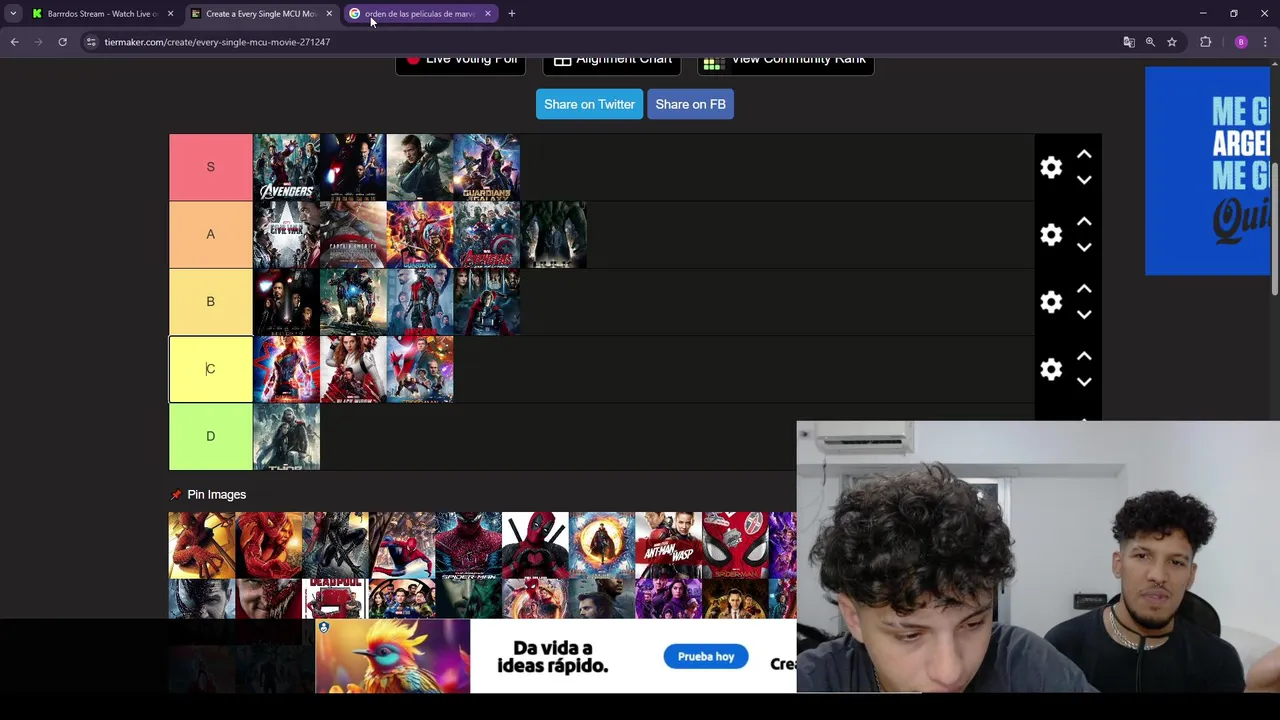Image resolution: width=1280 pixels, height=720 pixels.
Task: Open settings gear for A tier row
Action: [x=1051, y=234]
